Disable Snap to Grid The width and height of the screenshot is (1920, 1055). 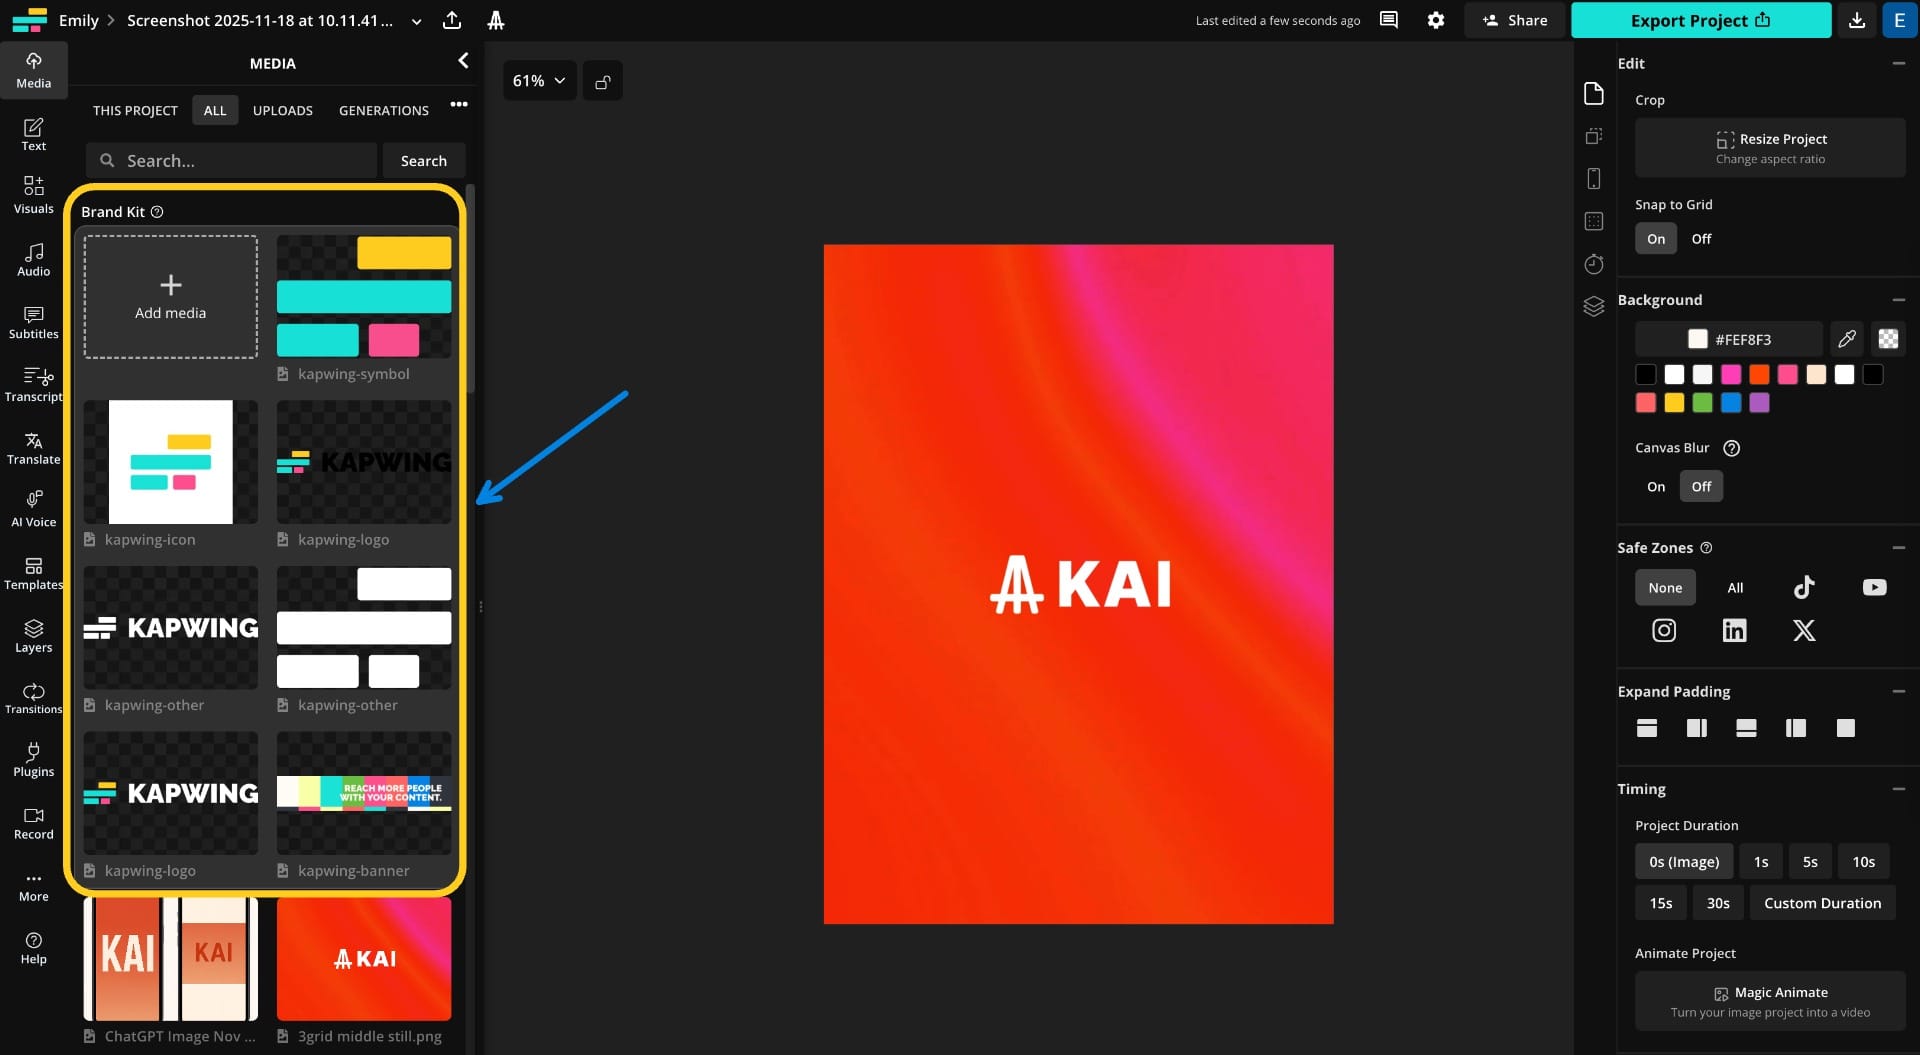point(1702,238)
